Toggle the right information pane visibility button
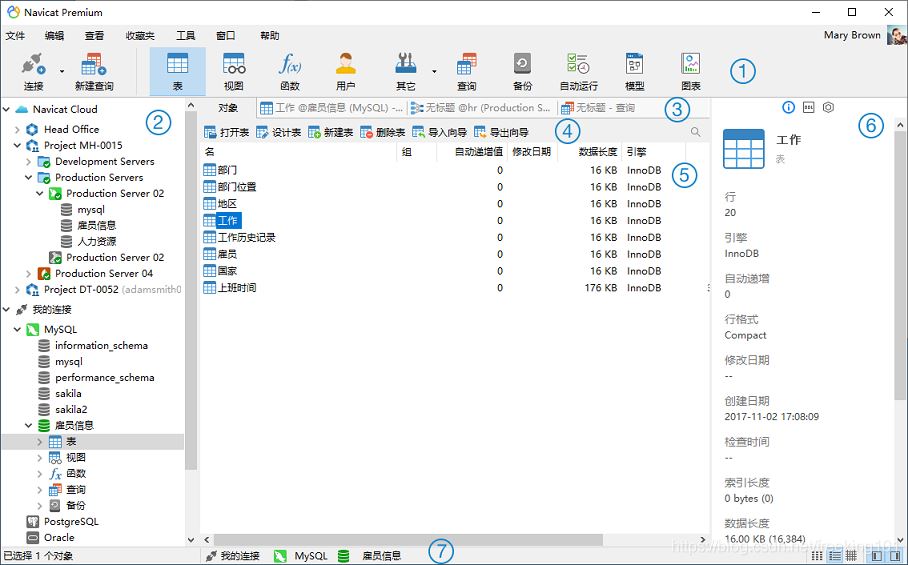This screenshot has height=565, width=908. 894,555
